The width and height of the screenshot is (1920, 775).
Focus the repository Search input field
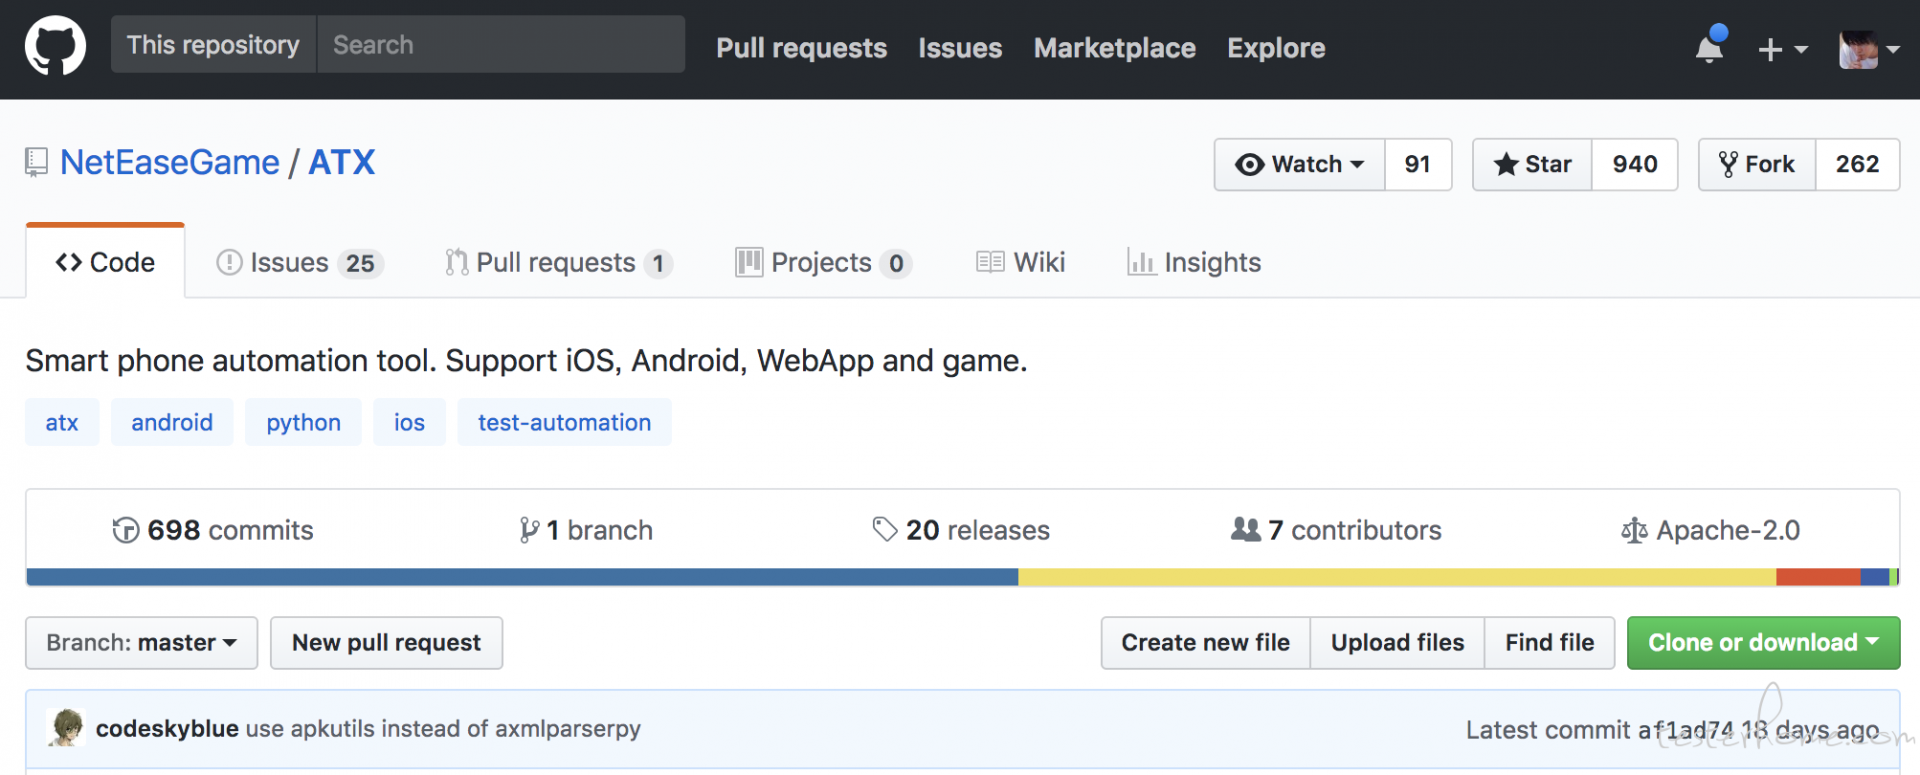501,44
